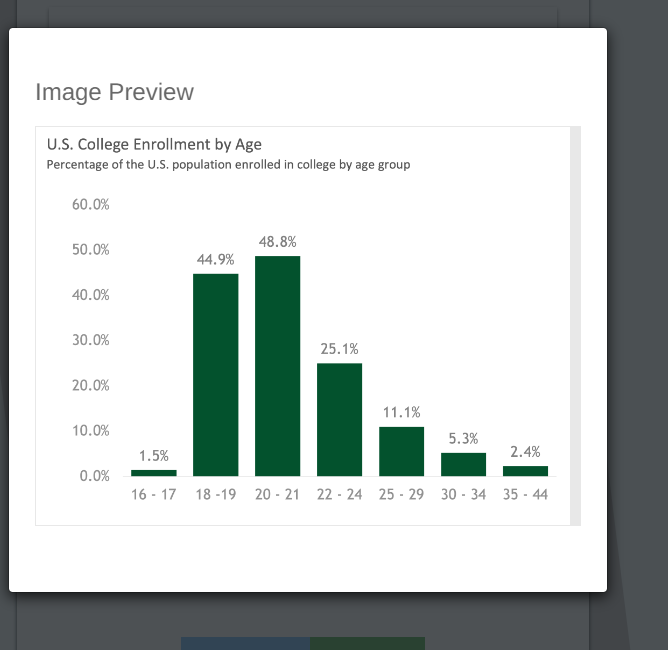Viewport: 668px width, 650px height.
Task: Click the 0.0% y-axis label
Action: pos(95,476)
